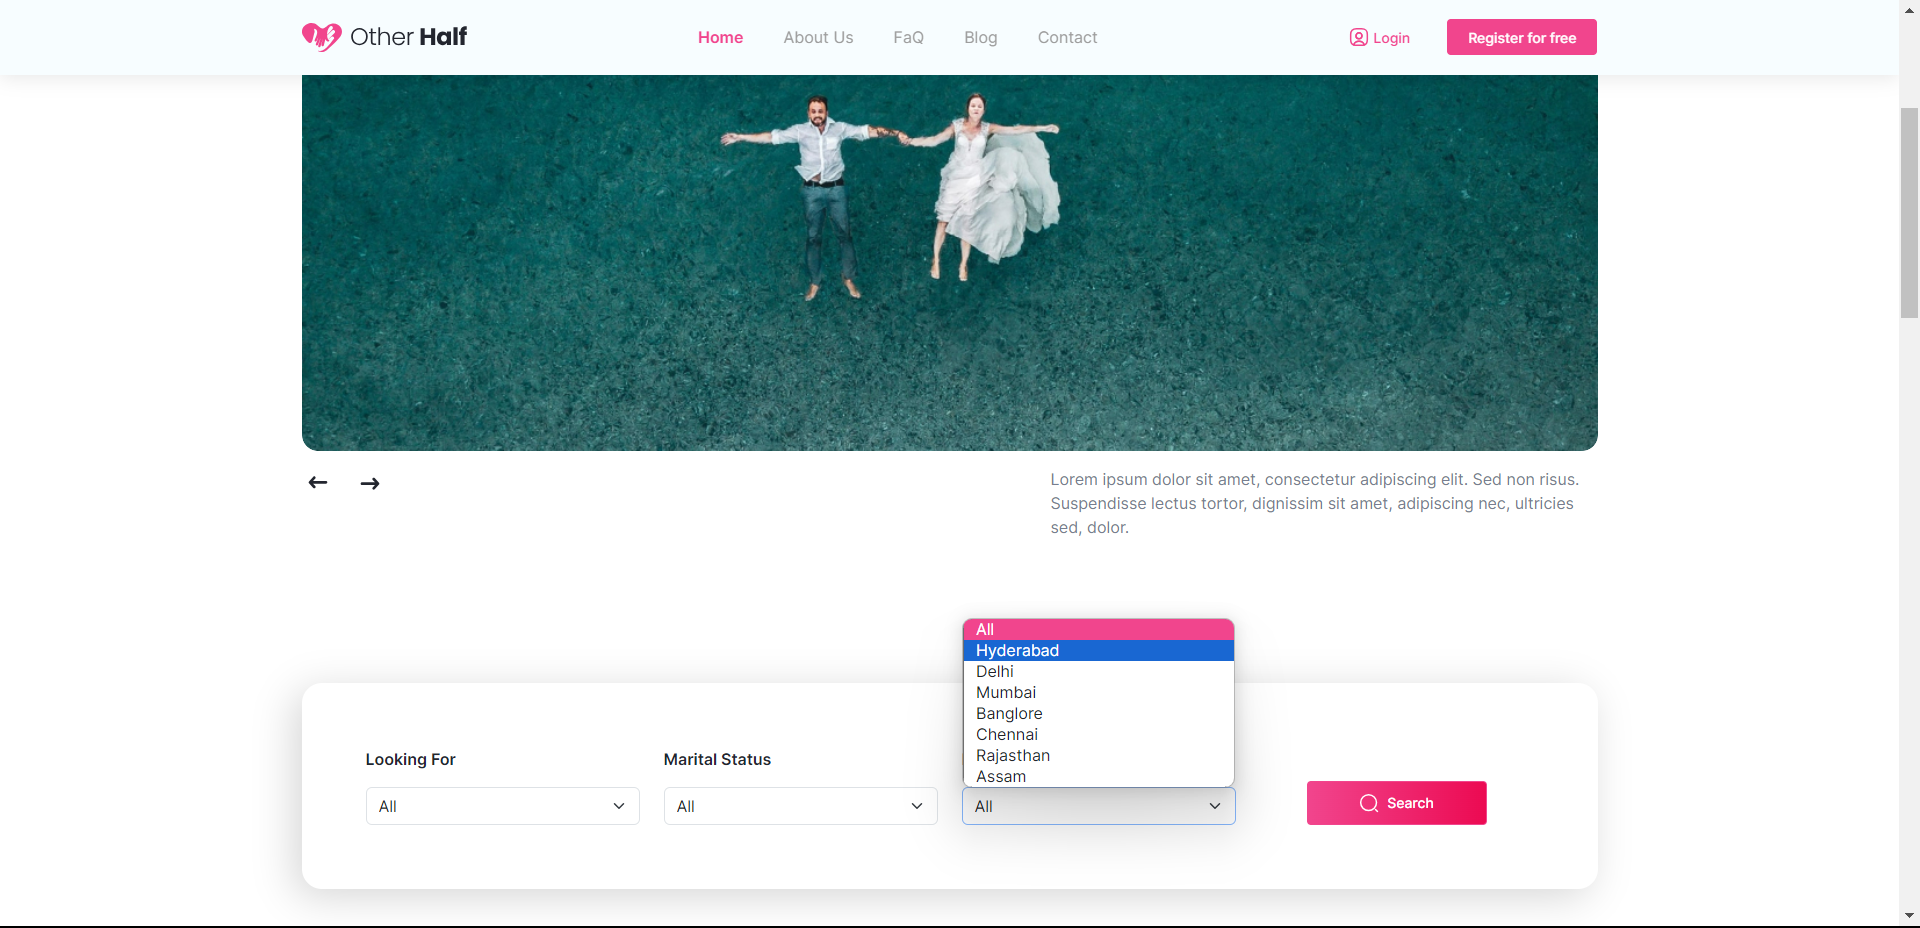This screenshot has width=1920, height=928.
Task: Click the scrollbar down arrow
Action: (1908, 915)
